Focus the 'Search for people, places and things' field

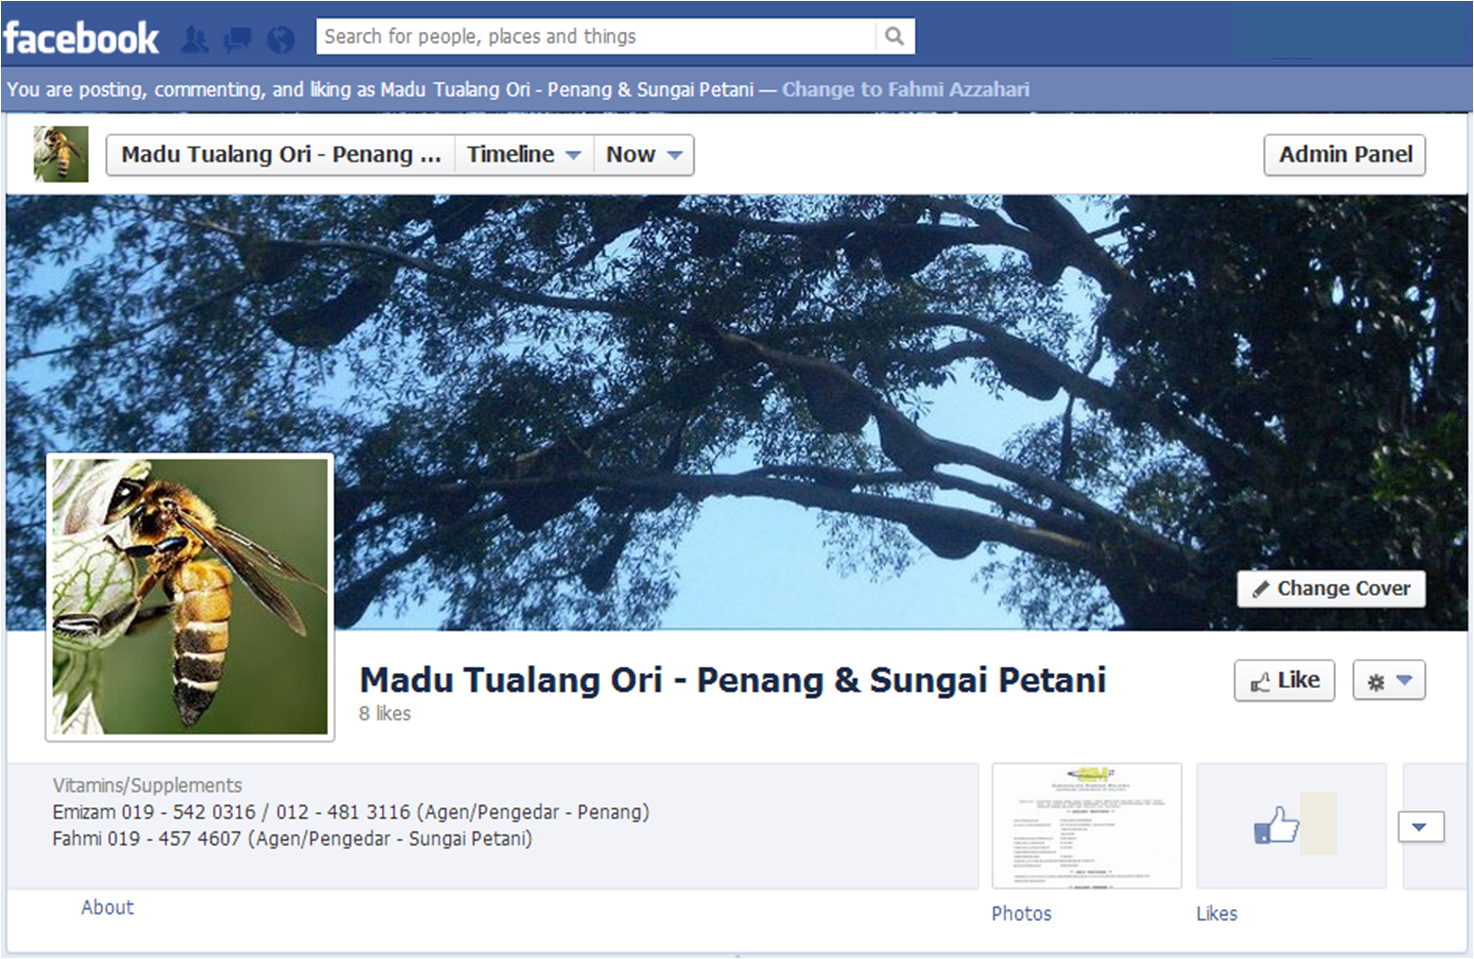596,37
